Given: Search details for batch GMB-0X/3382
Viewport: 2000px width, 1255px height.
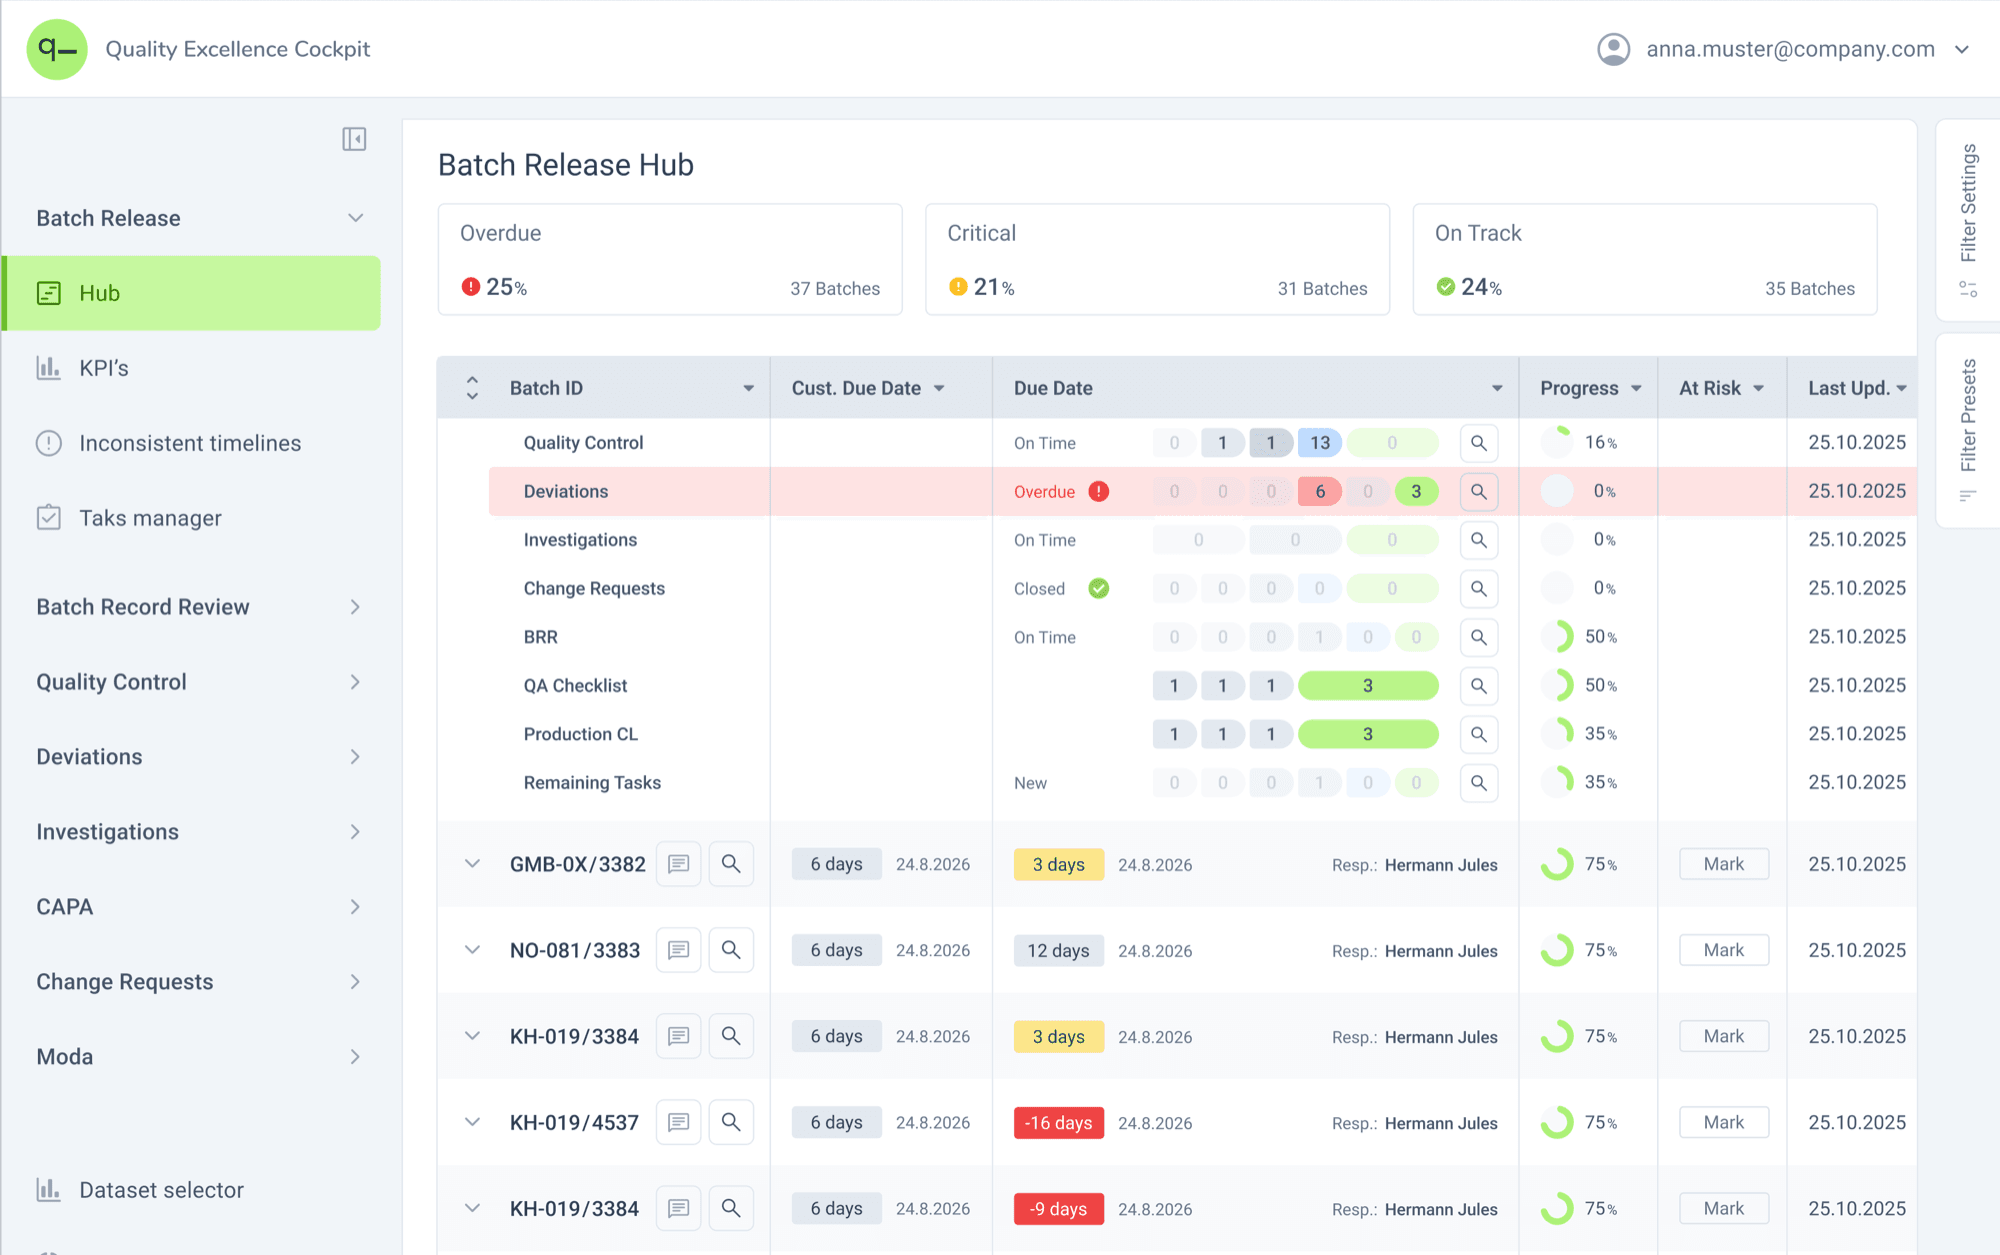Looking at the screenshot, I should [x=731, y=864].
